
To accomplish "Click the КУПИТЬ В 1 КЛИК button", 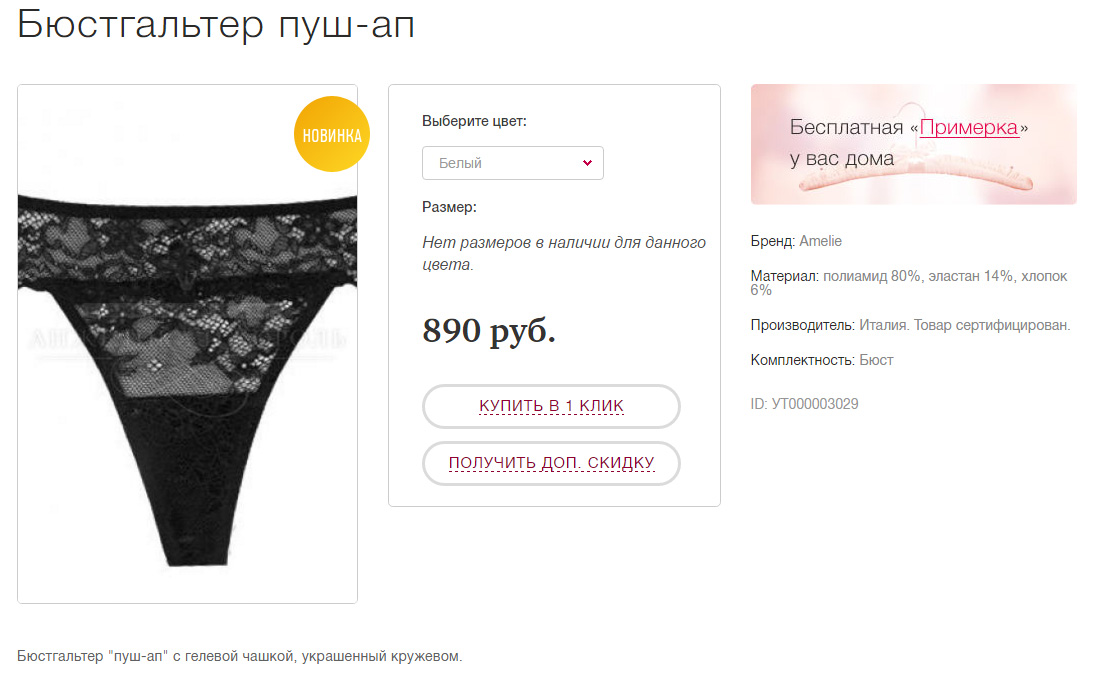I will [x=551, y=406].
